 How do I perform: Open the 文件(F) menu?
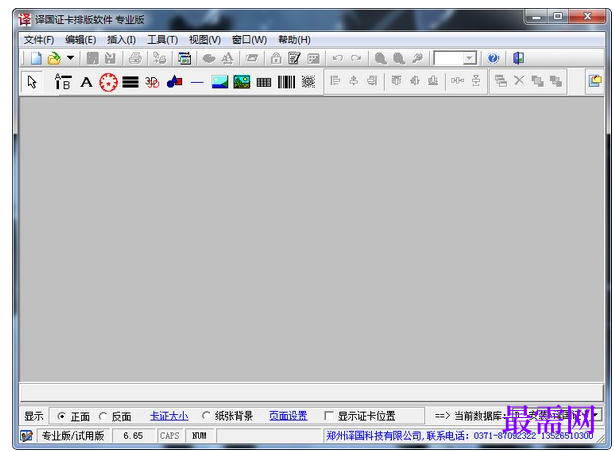38,40
